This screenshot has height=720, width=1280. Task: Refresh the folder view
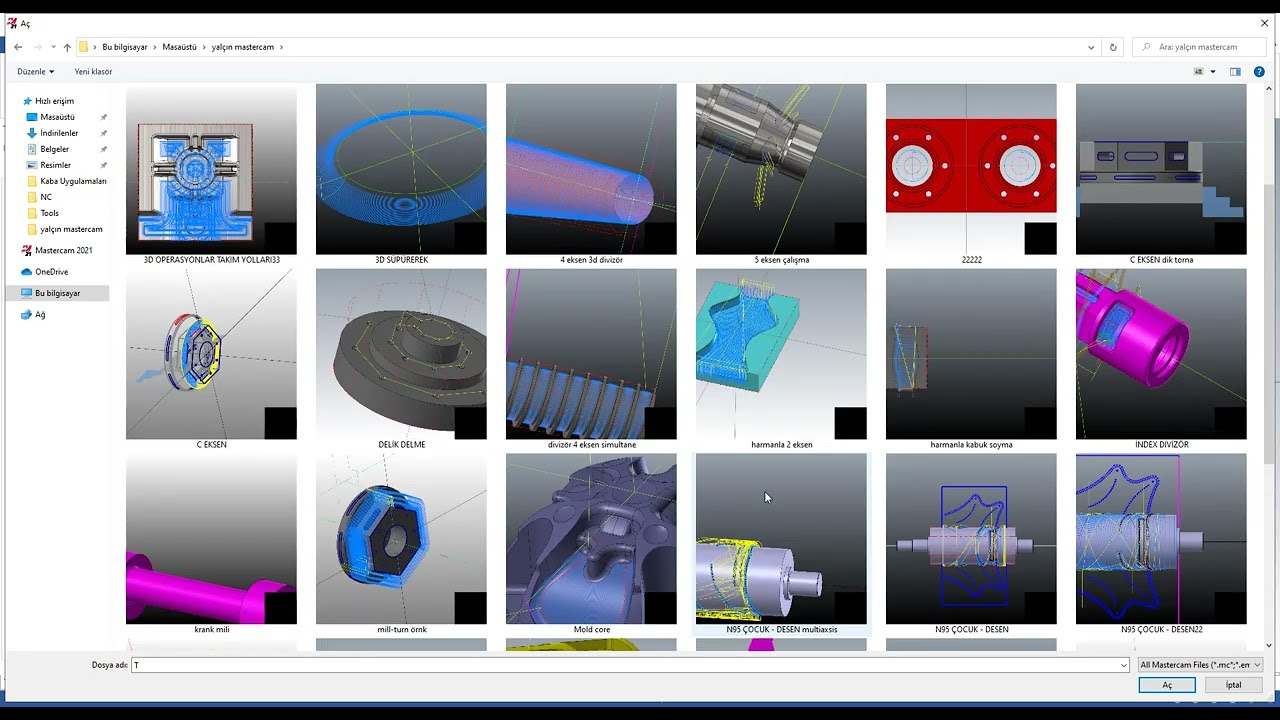(x=1113, y=47)
